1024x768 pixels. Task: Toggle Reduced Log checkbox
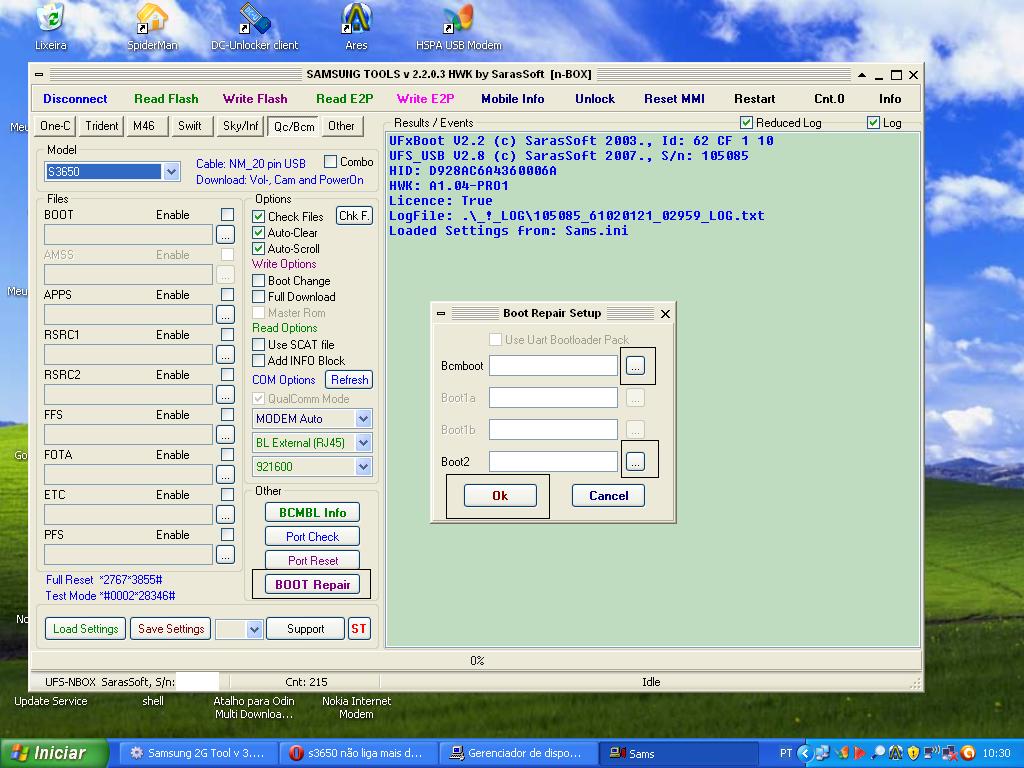point(746,122)
